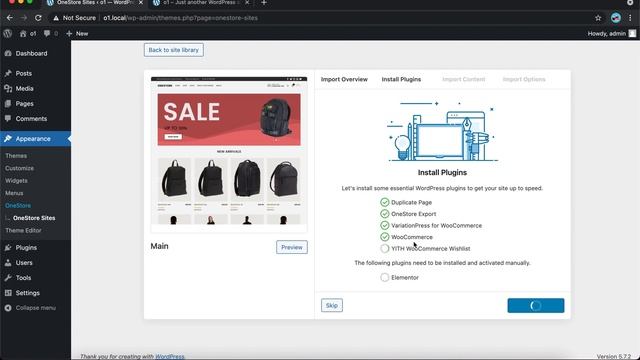Screen dimensions: 640x360
Task: Click the Appearance paintbrush icon
Action: pyautogui.click(x=8, y=139)
